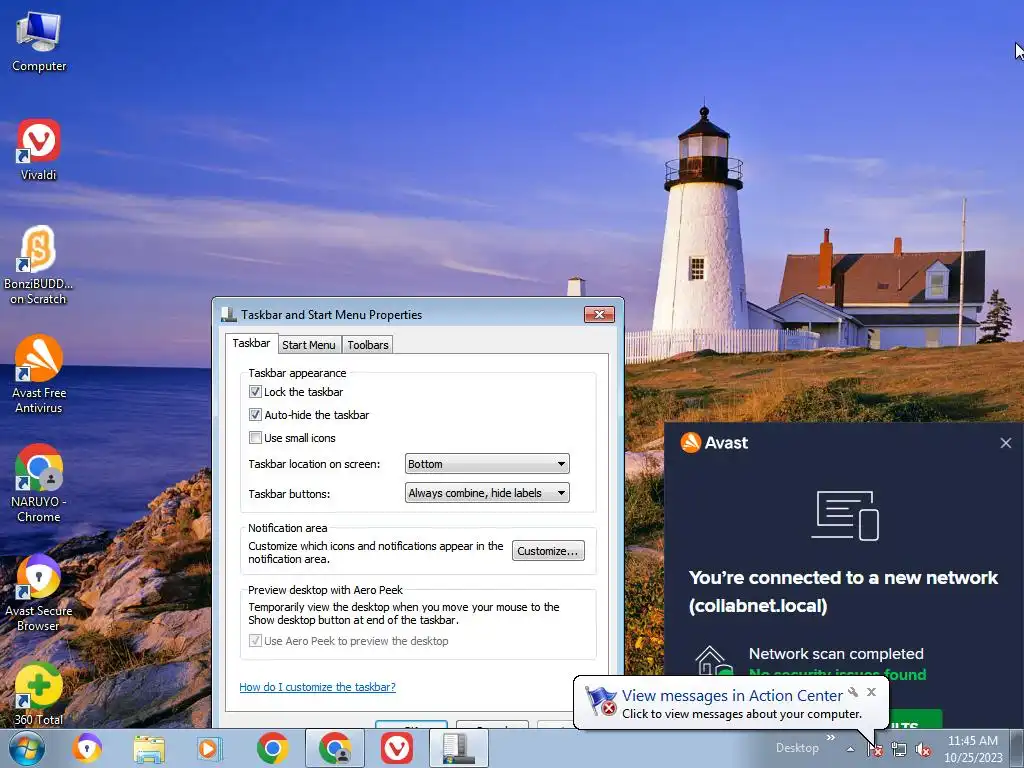The width and height of the screenshot is (1024, 768).
Task: Click the Desktop toolbar label in taskbar
Action: pos(797,748)
